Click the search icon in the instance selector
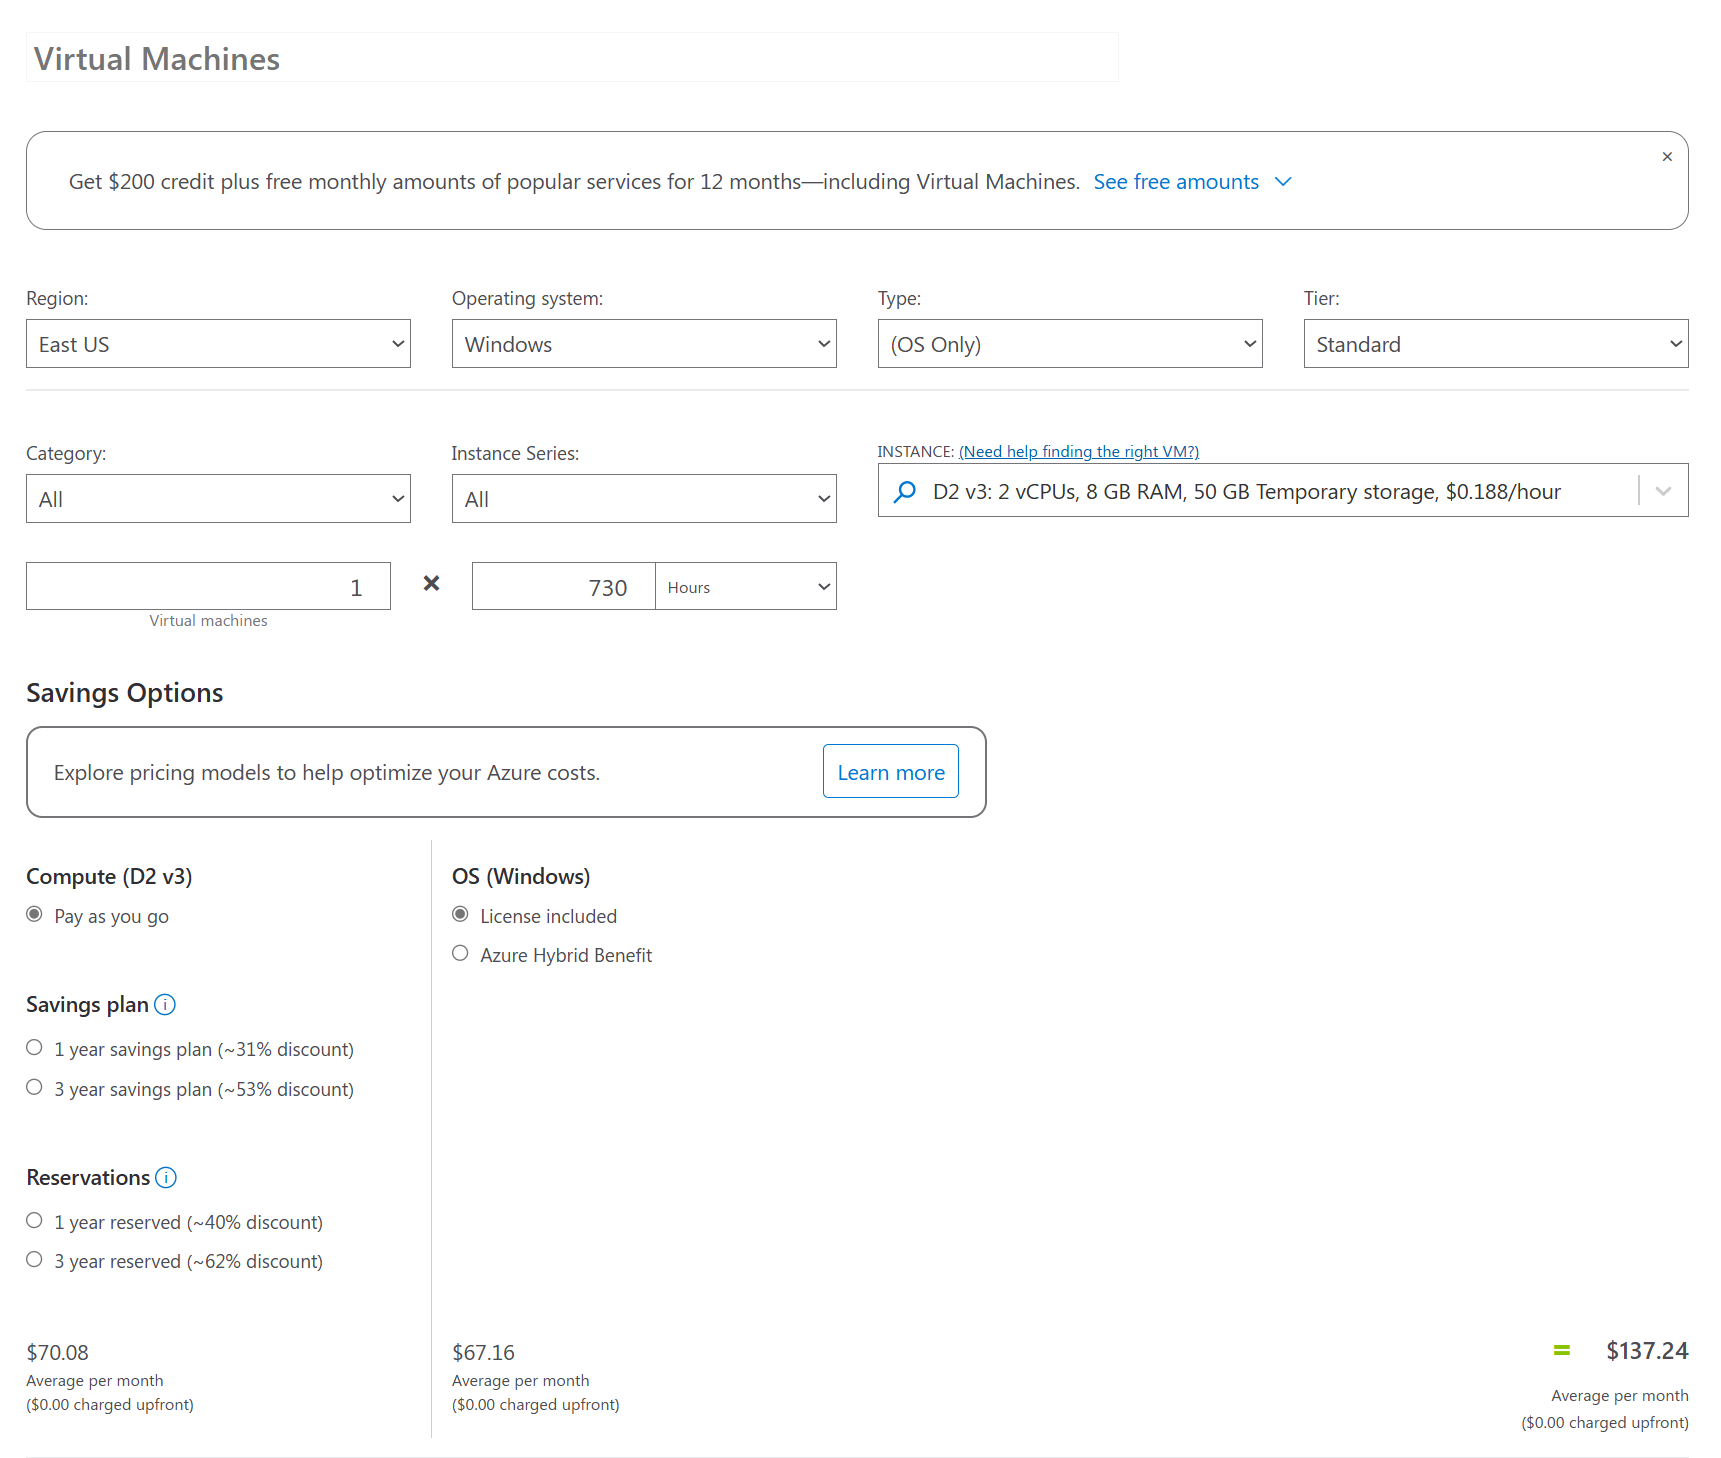Image resolution: width=1721 pixels, height=1458 pixels. (x=905, y=491)
